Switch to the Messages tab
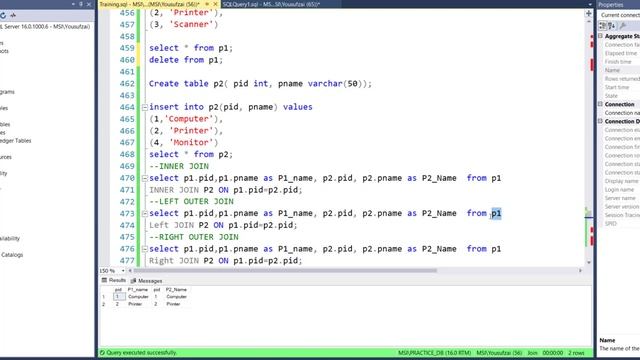The width and height of the screenshot is (640, 360). pyautogui.click(x=146, y=281)
